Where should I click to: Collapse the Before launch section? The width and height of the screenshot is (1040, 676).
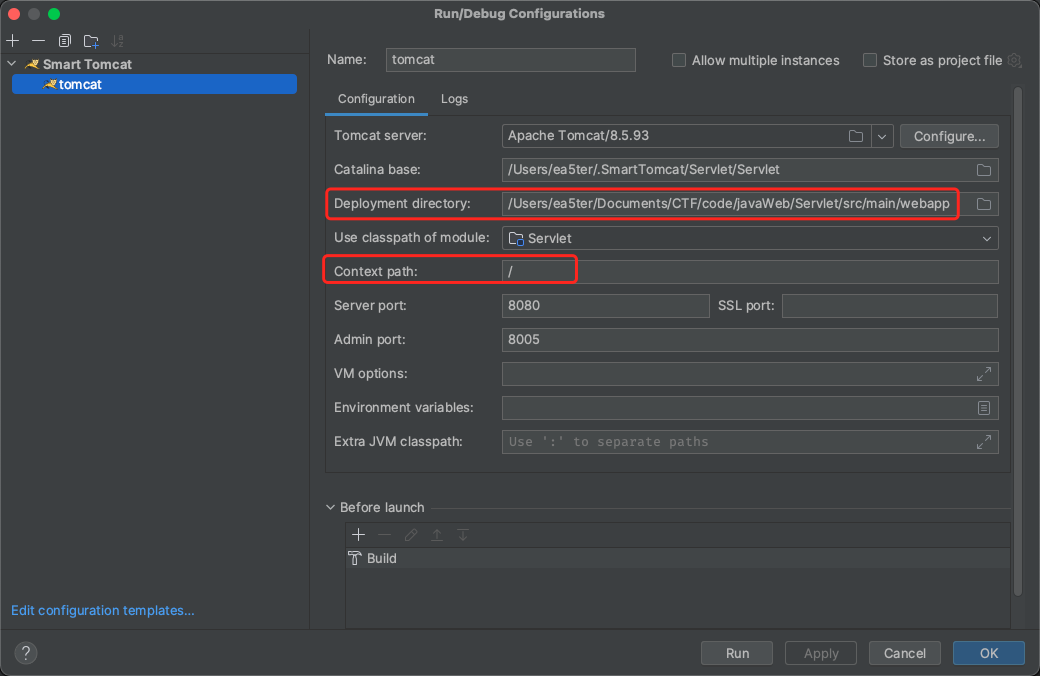coord(331,508)
